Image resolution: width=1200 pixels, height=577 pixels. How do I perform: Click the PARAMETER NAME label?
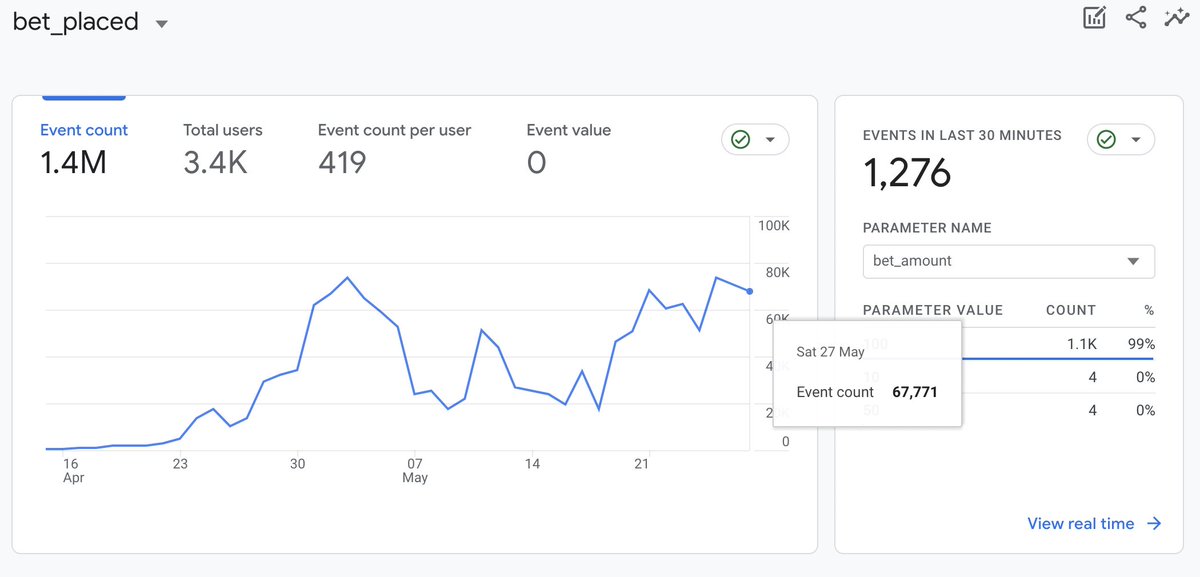[x=927, y=228]
